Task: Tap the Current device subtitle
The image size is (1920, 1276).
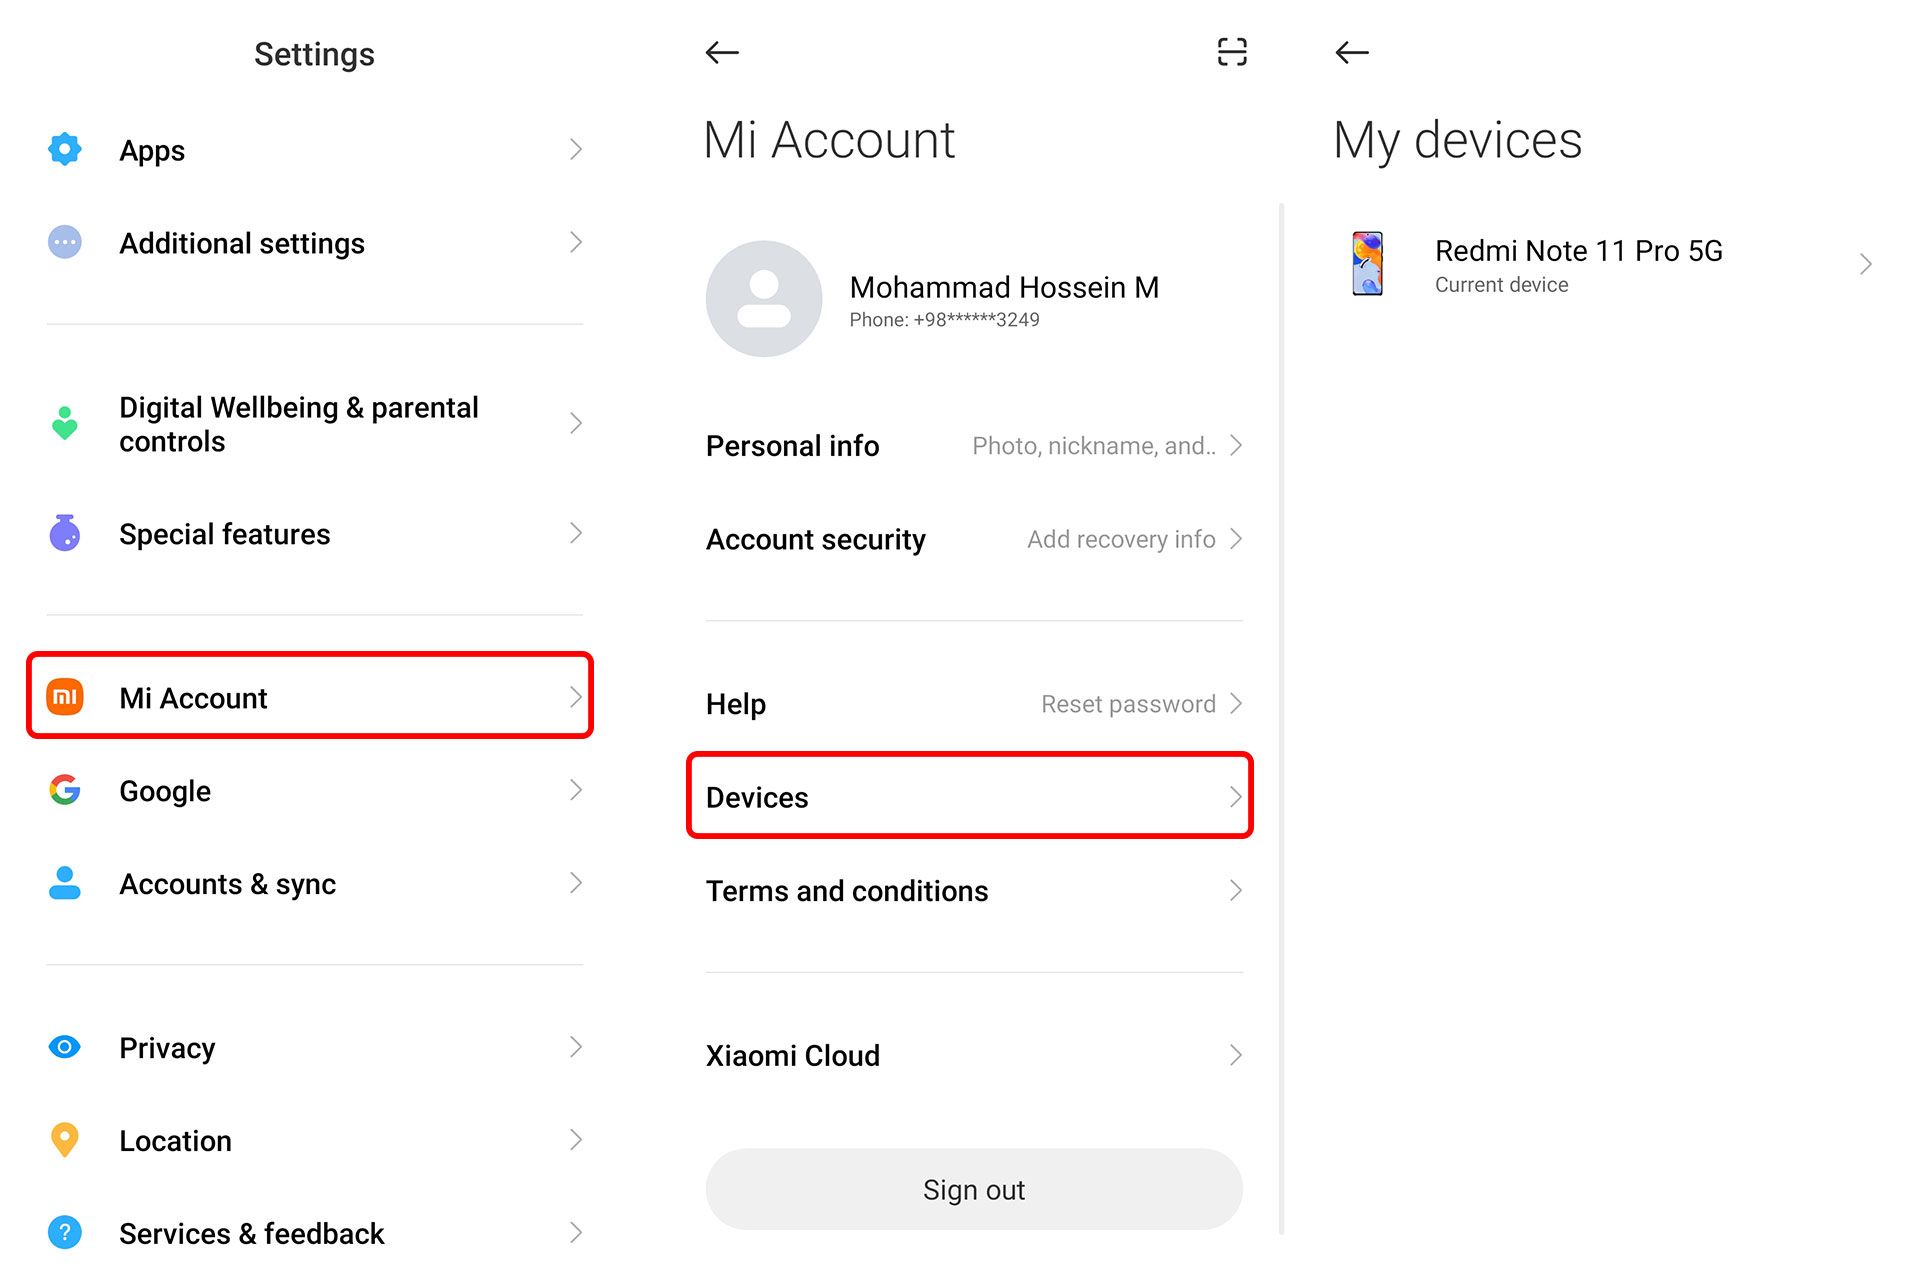Action: pos(1501,285)
